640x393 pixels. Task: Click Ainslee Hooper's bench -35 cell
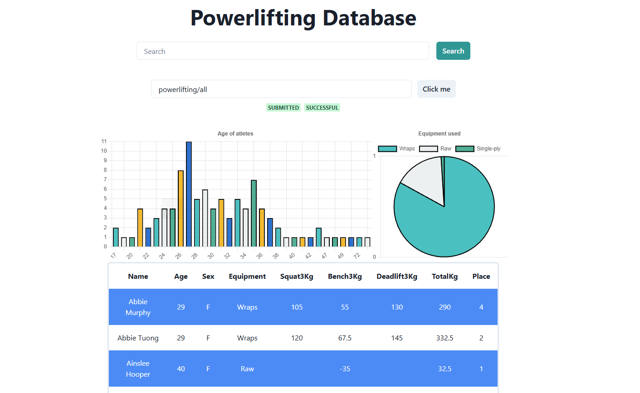(x=345, y=369)
